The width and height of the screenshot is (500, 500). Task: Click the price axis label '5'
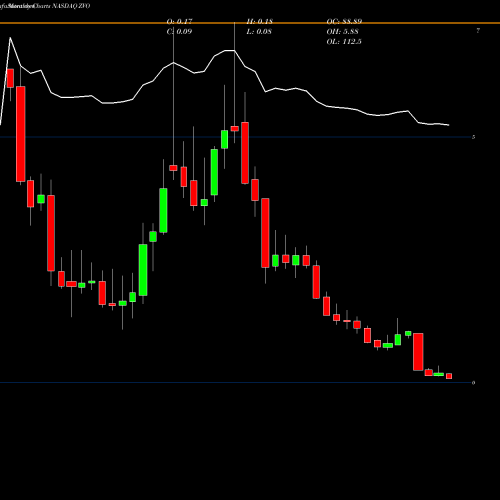coord(473,137)
